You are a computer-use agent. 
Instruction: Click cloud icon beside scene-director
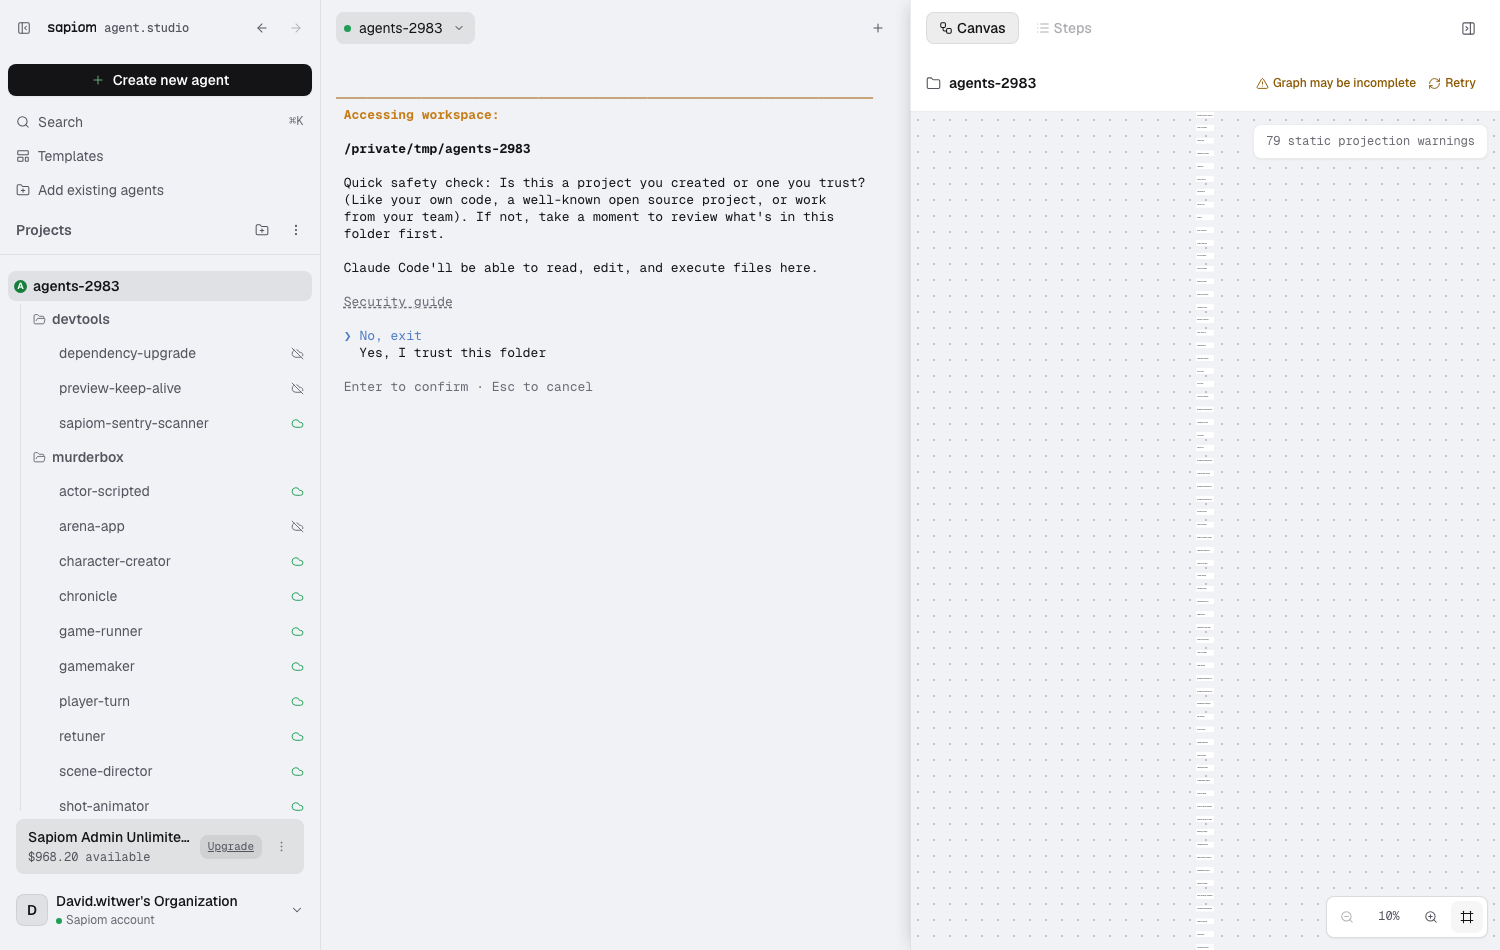coord(297,772)
